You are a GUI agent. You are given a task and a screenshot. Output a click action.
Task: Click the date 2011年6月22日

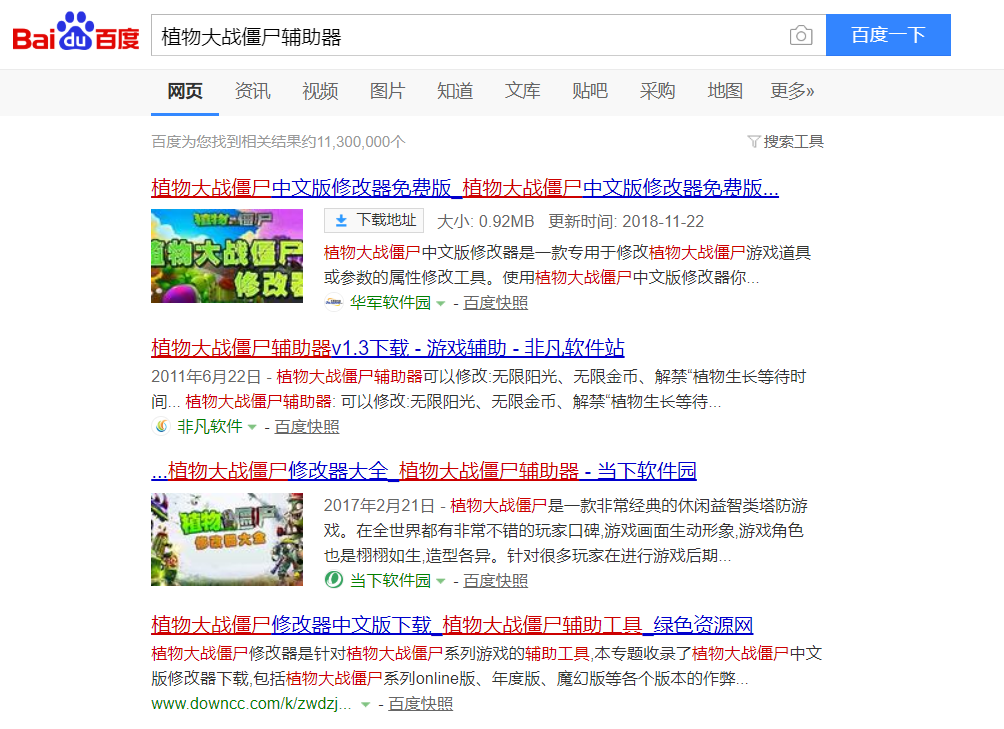tap(206, 376)
